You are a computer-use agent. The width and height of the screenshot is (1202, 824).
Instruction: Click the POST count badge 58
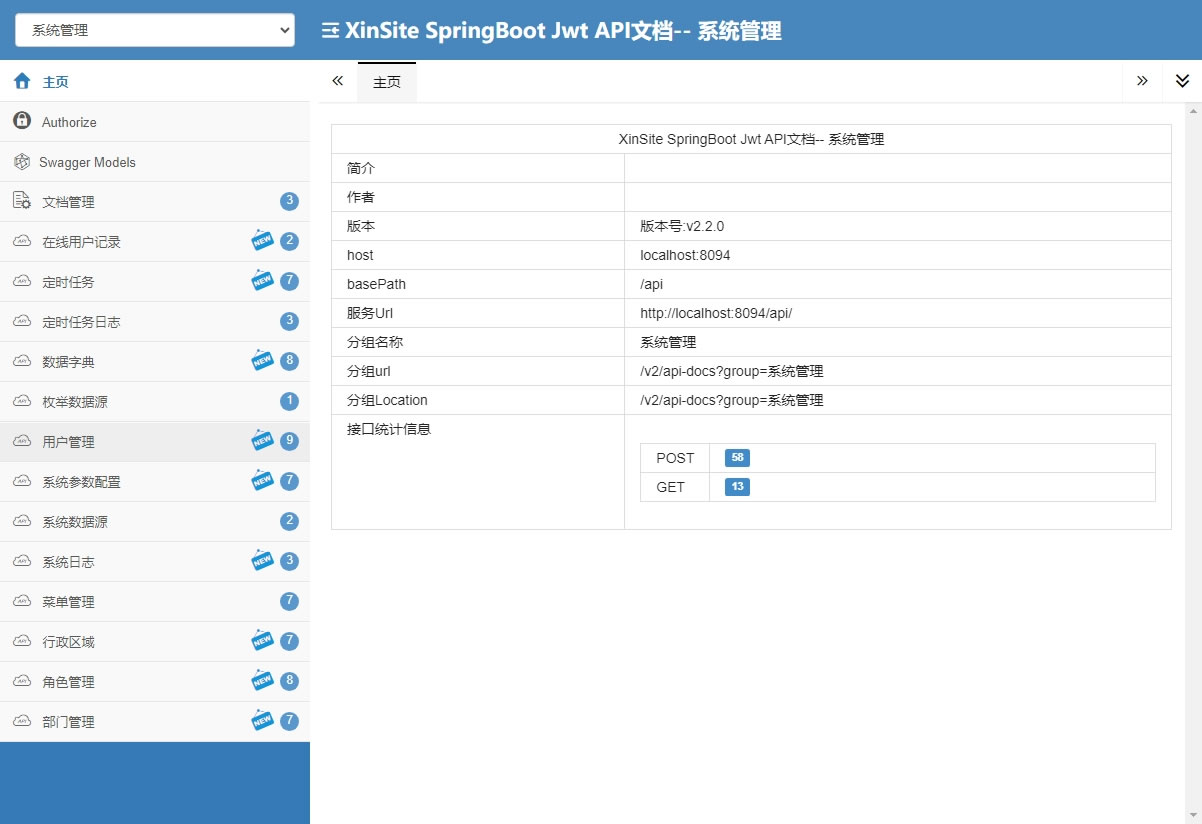[x=738, y=458]
